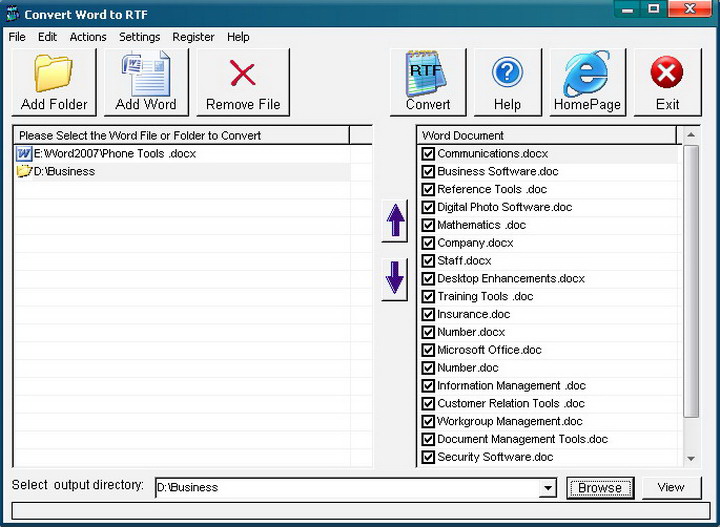Open the Settings menu
720x527 pixels.
(140, 37)
